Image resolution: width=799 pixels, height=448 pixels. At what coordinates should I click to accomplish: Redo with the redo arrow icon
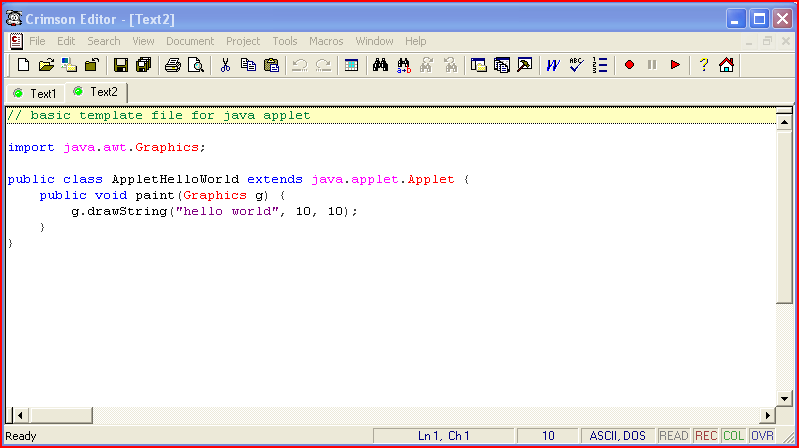coord(323,65)
